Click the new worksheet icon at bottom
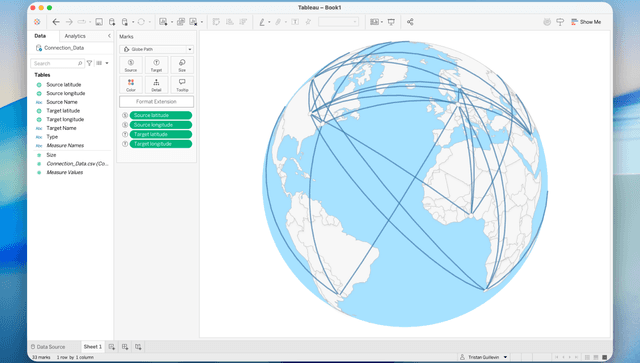640x363 pixels. tap(112, 347)
